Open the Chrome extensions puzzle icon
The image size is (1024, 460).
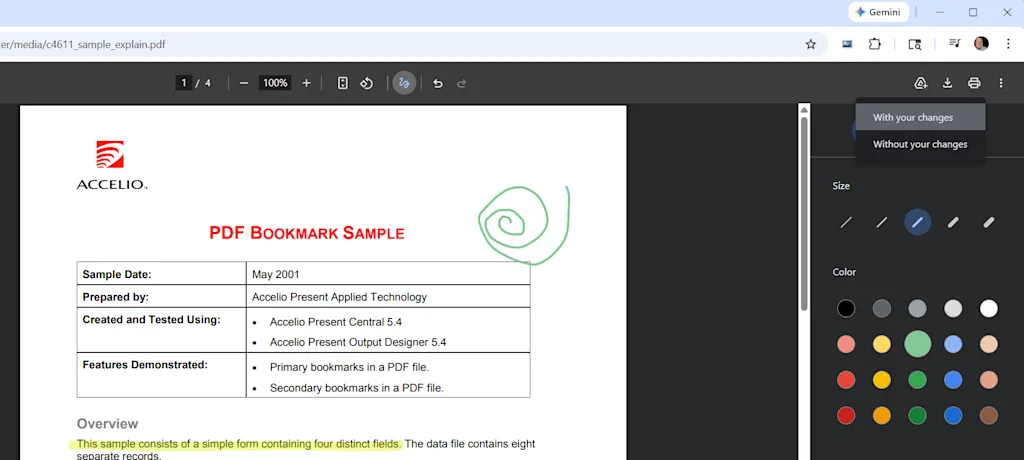pyautogui.click(x=875, y=44)
